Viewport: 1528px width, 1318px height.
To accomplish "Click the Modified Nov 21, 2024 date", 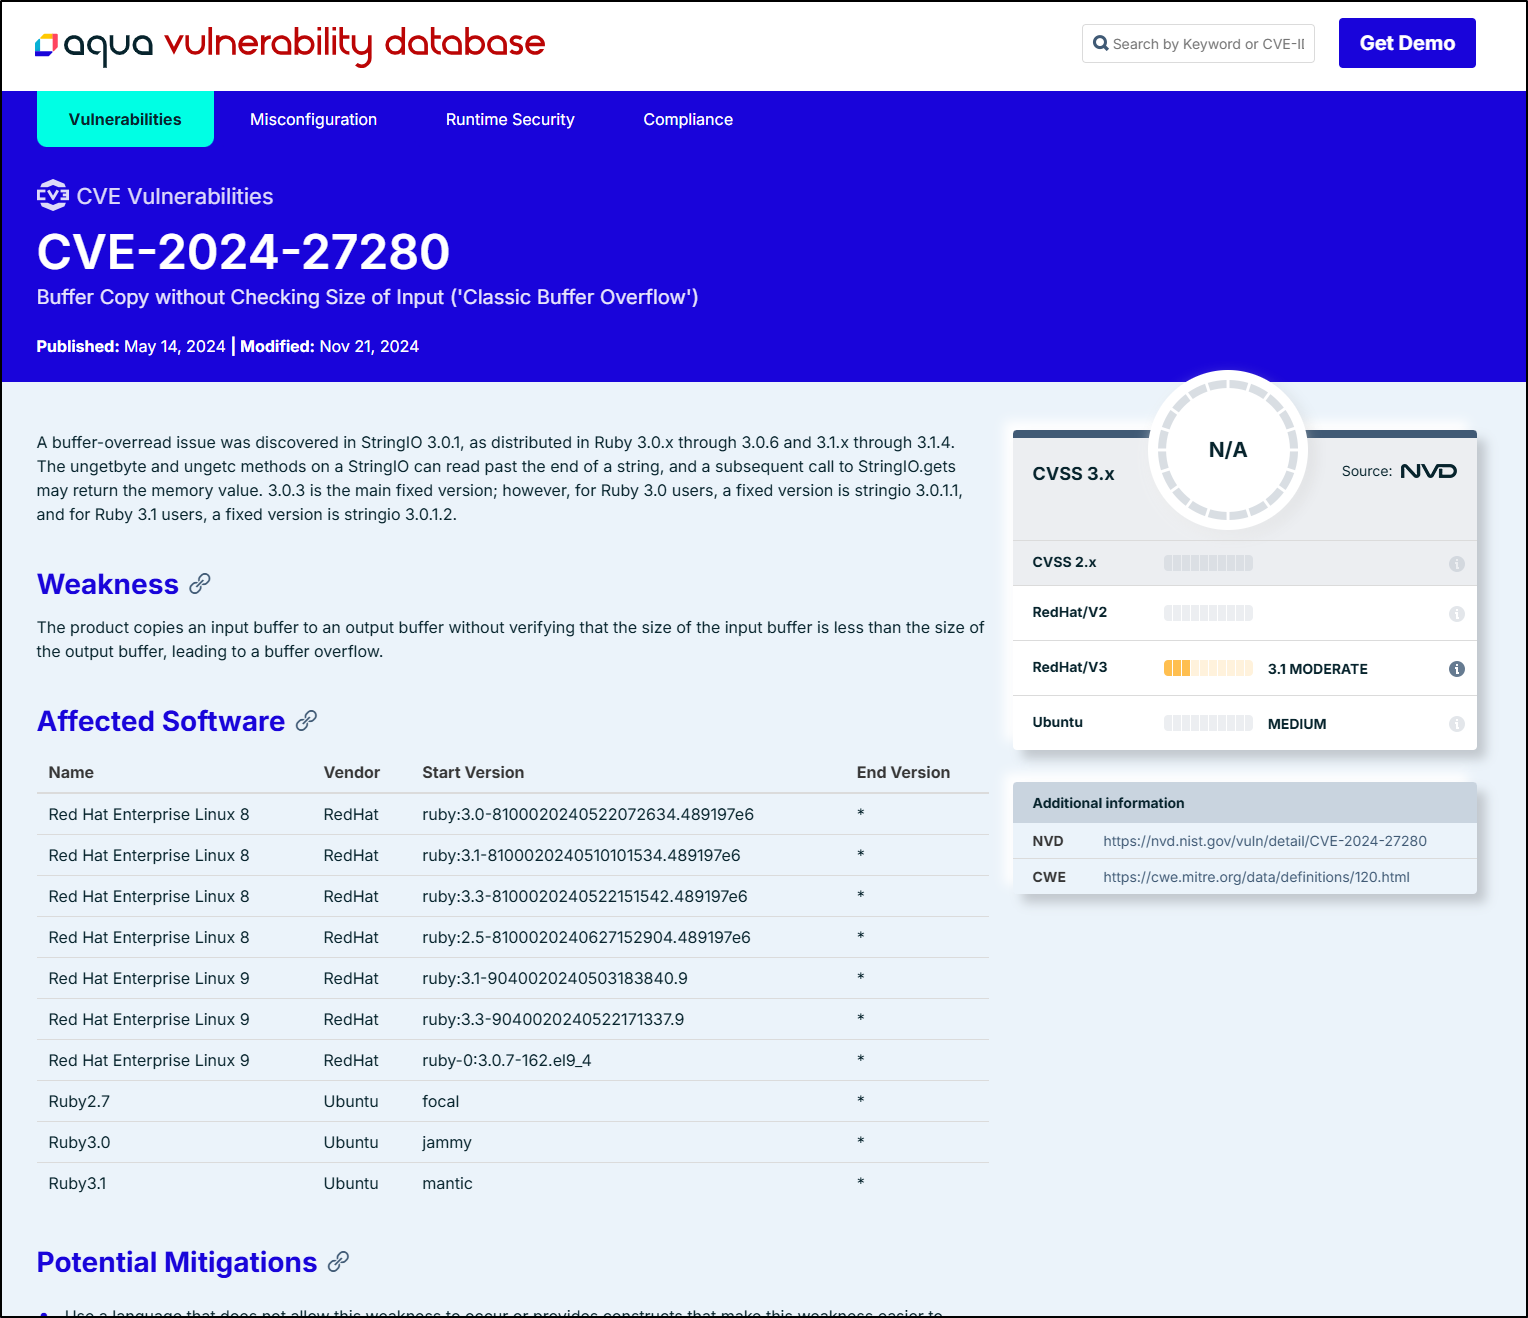I will click(329, 346).
